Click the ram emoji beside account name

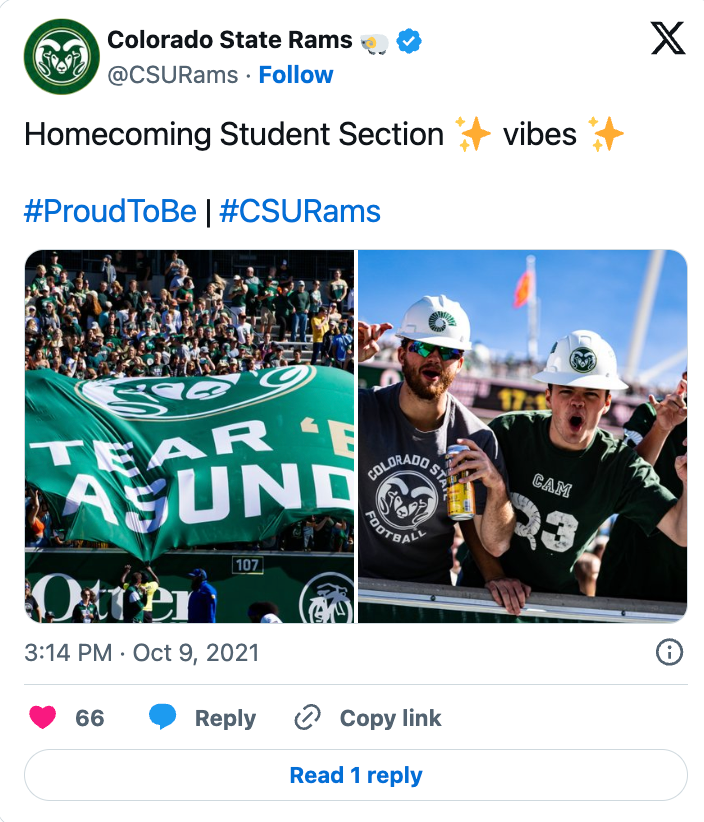coord(375,41)
